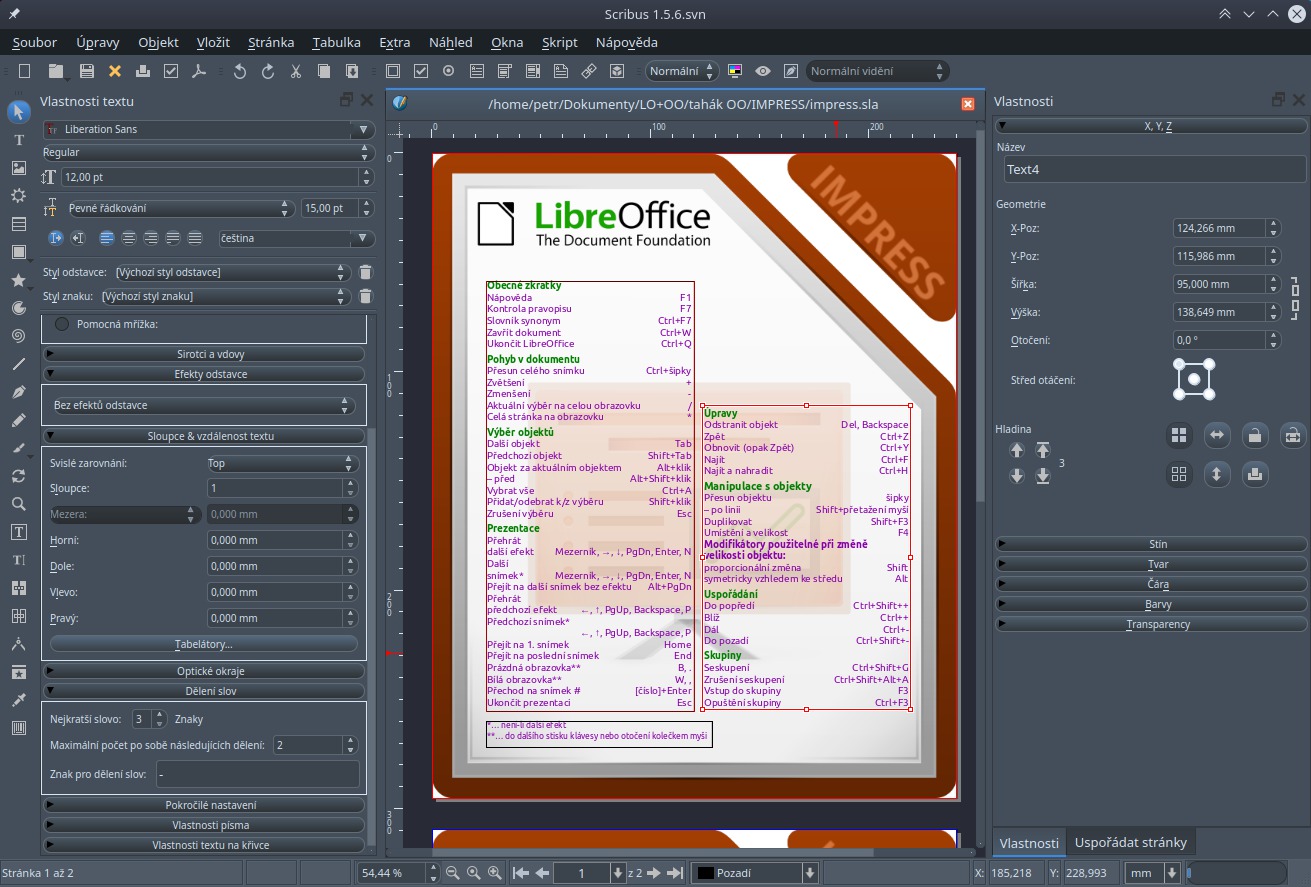Toggle color management in toolbar

(x=735, y=71)
